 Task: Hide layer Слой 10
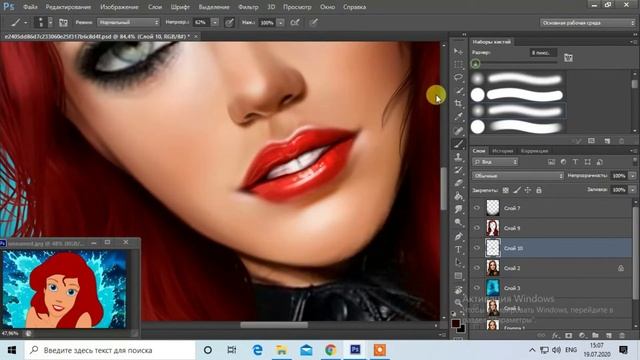[x=477, y=248]
